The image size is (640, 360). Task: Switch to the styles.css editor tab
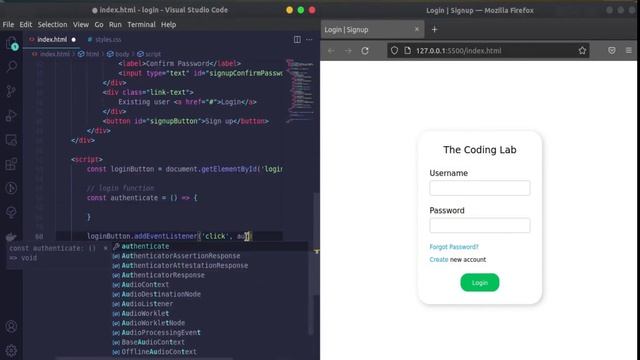click(x=104, y=40)
